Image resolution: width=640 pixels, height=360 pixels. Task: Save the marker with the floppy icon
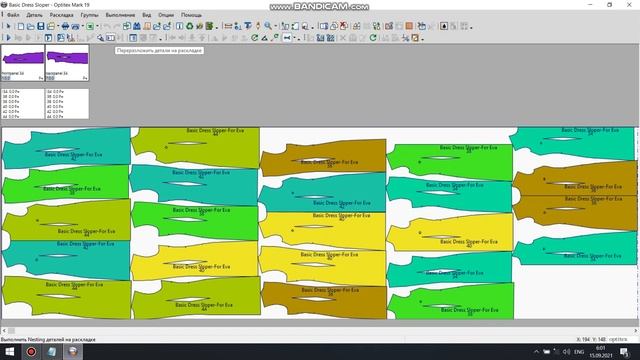(x=41, y=27)
